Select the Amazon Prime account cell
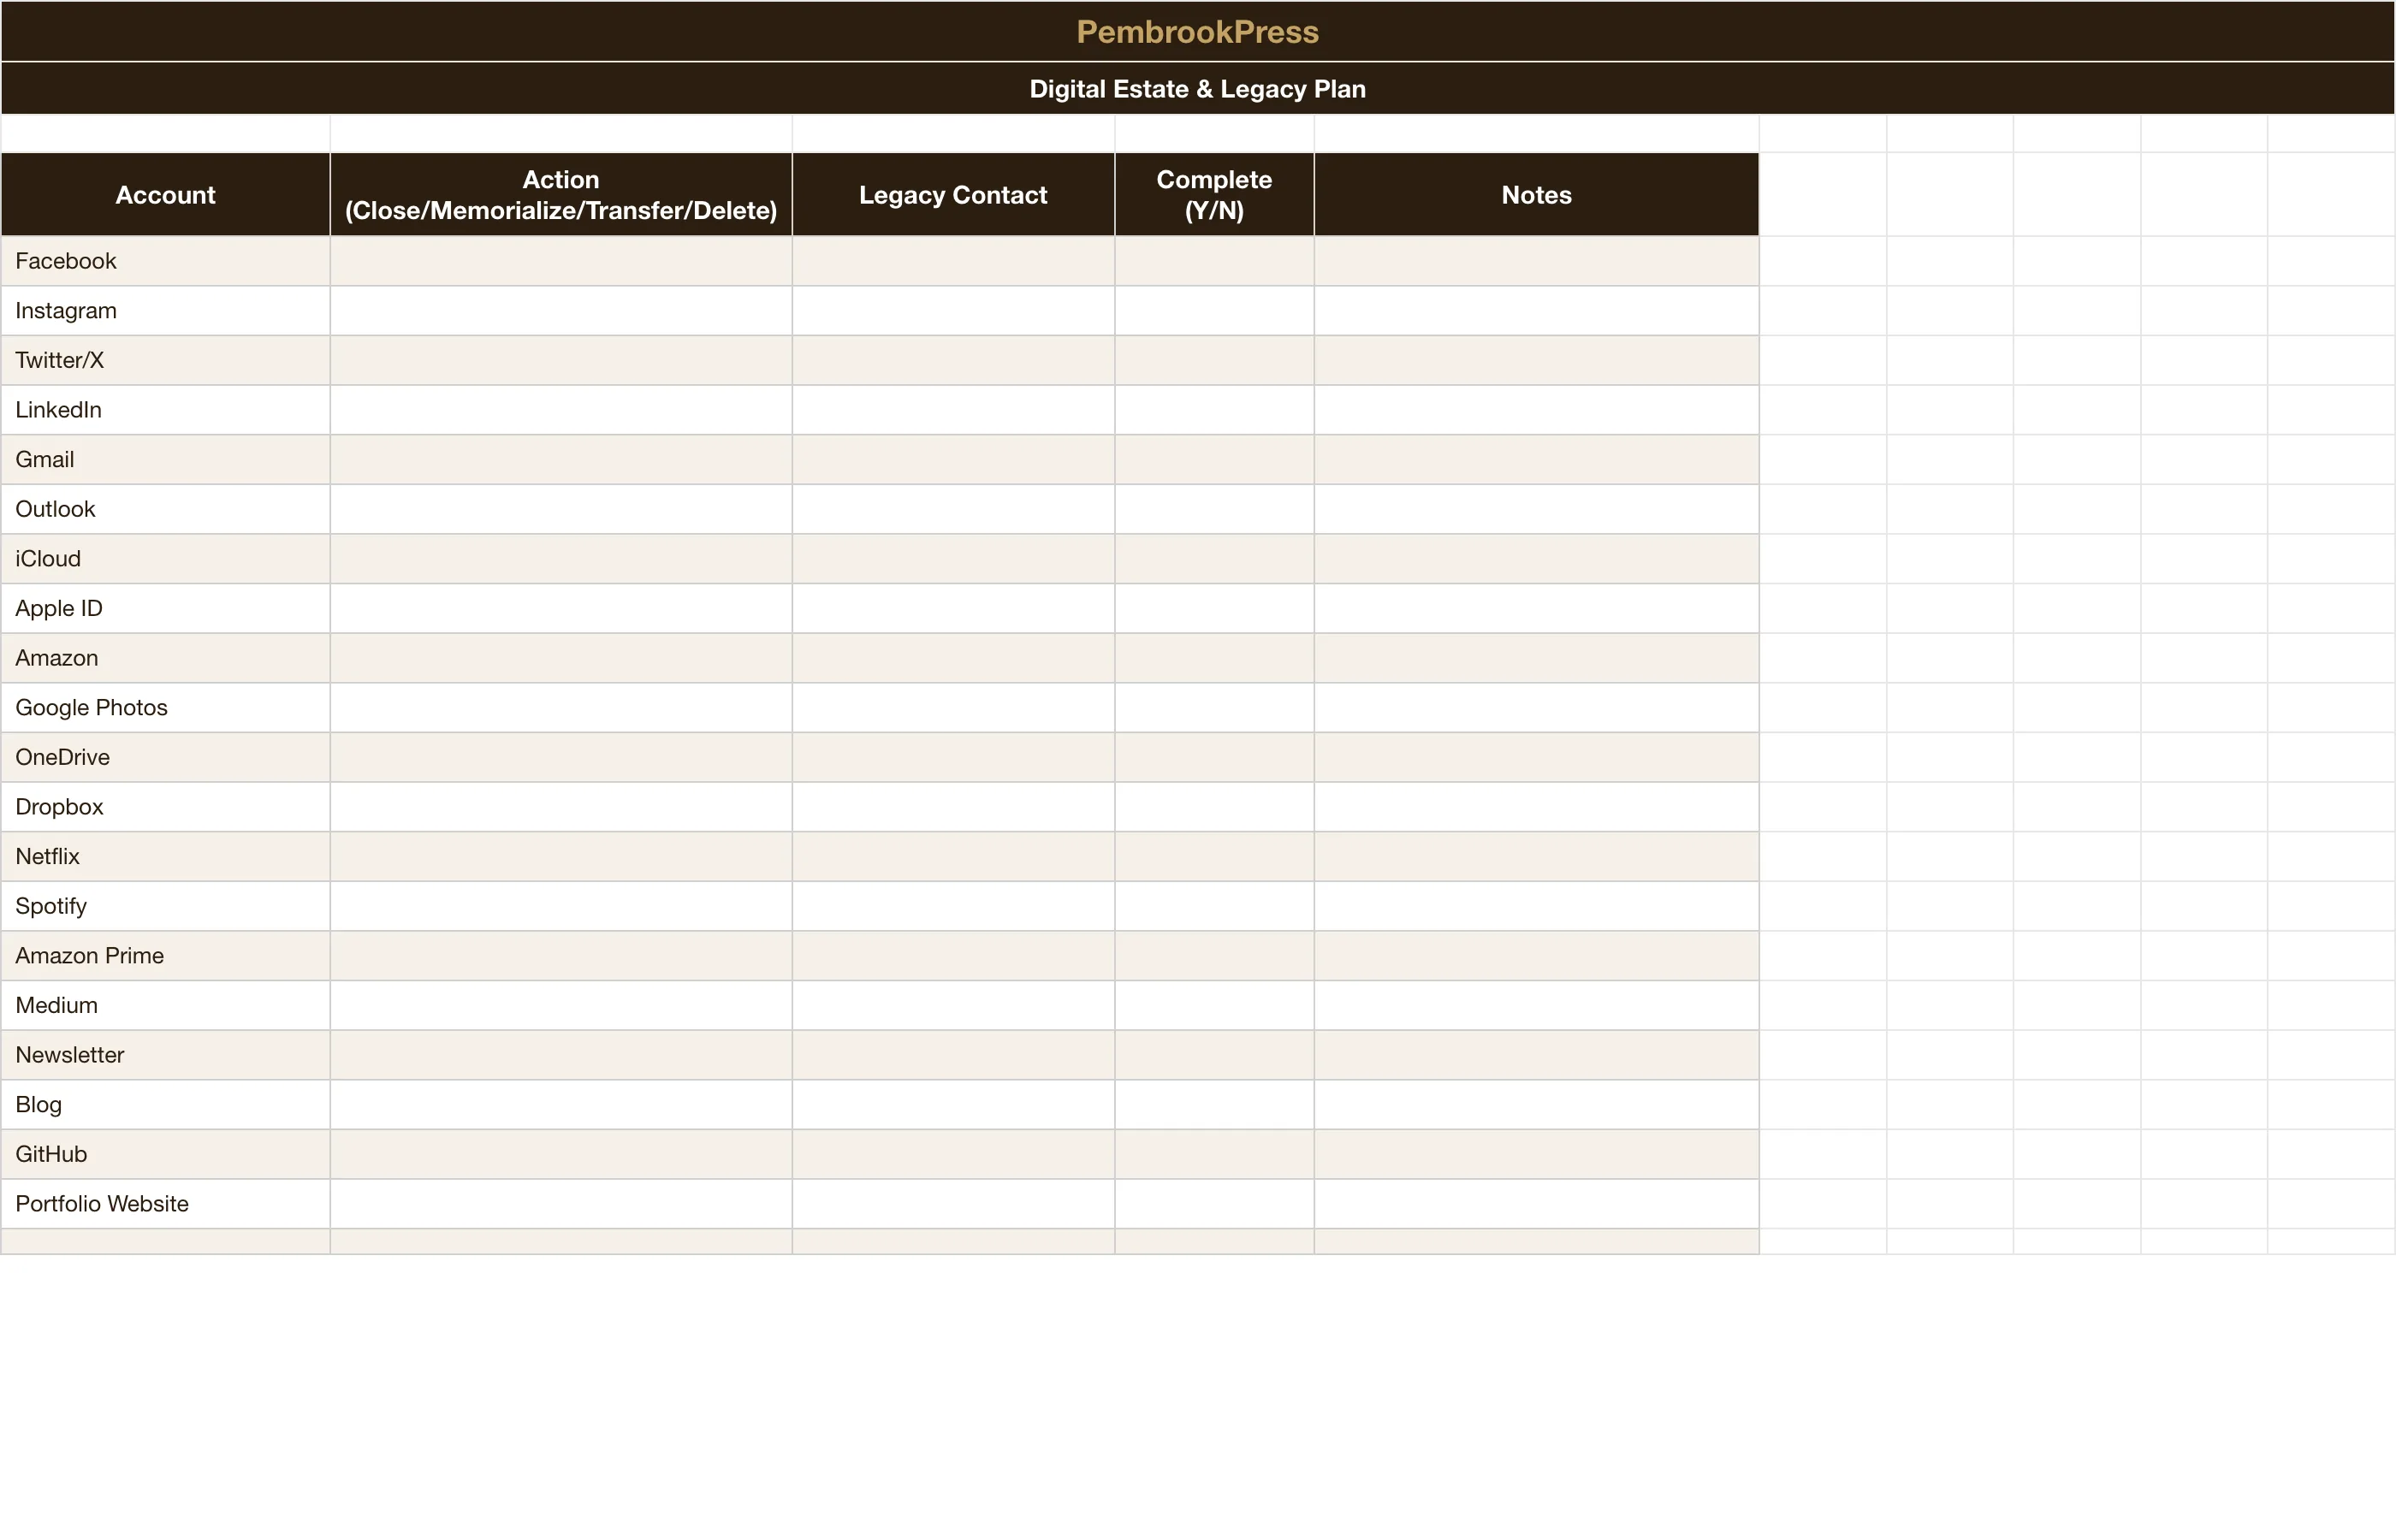The image size is (2396, 1540). [x=166, y=956]
